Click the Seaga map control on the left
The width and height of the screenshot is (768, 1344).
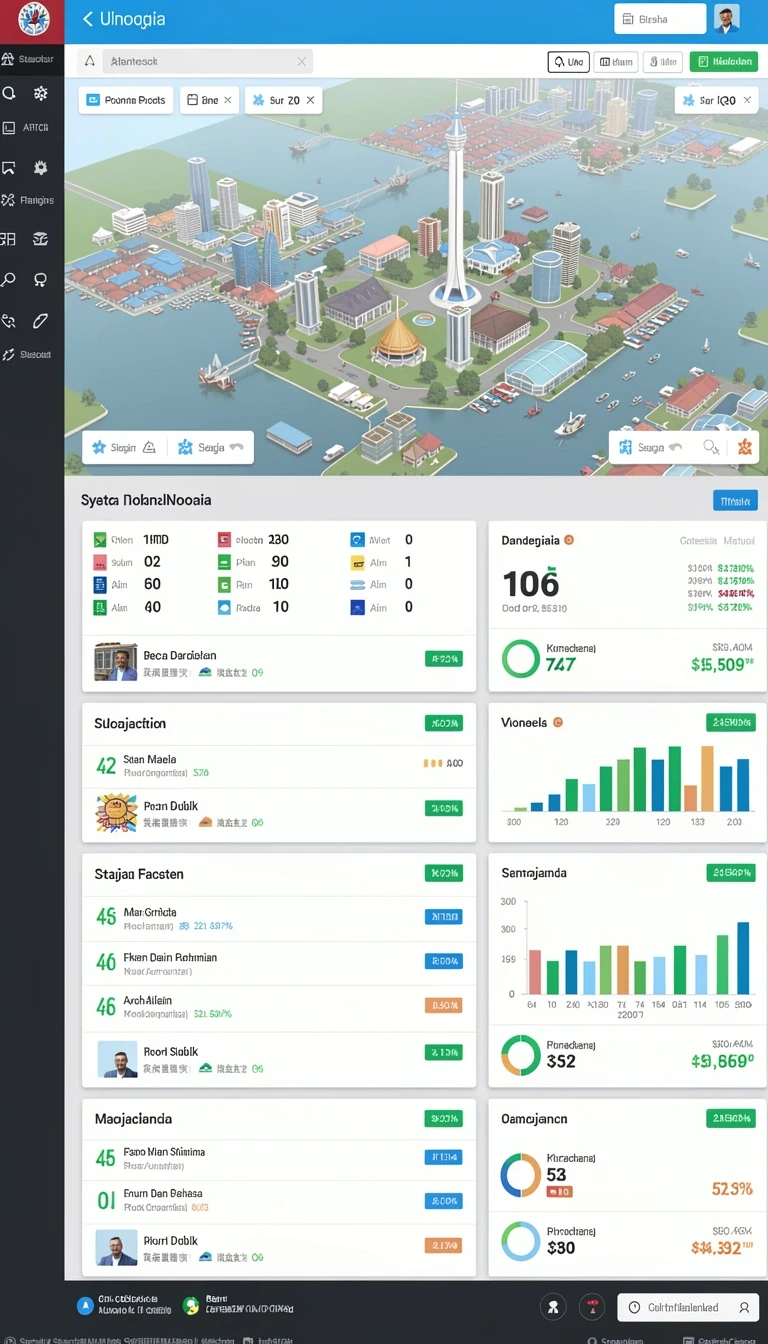pos(210,448)
